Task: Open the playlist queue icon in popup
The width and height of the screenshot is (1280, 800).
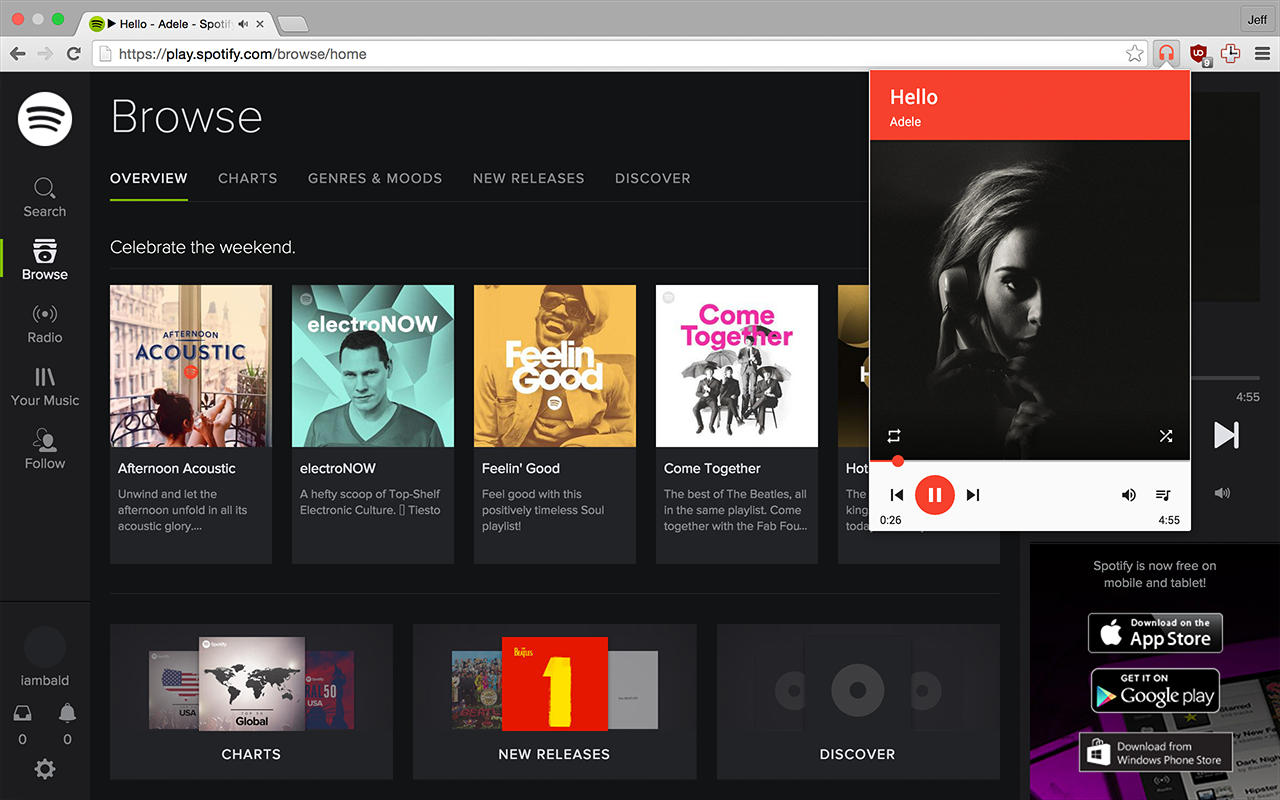Action: coord(1164,495)
